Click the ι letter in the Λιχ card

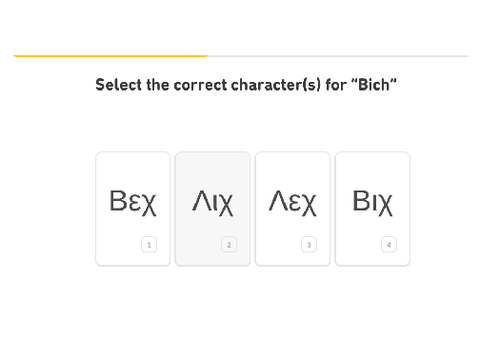[x=215, y=203]
